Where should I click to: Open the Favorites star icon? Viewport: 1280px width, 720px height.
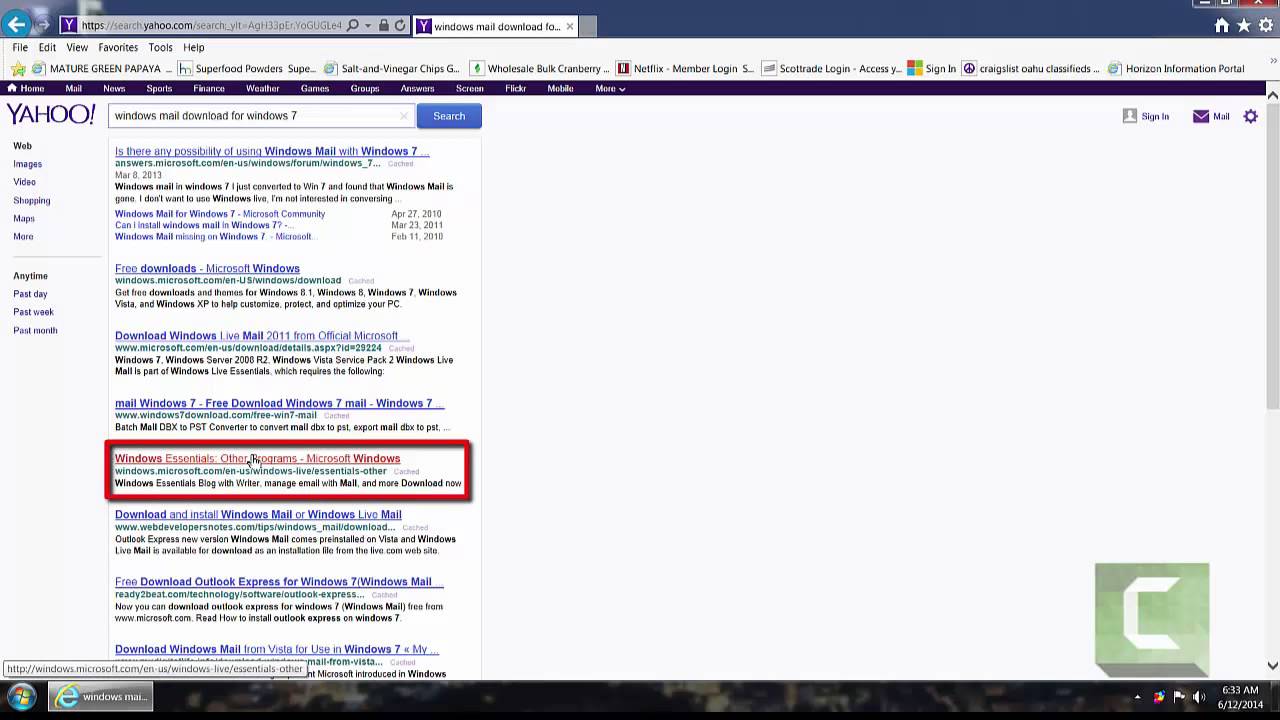coord(1244,25)
